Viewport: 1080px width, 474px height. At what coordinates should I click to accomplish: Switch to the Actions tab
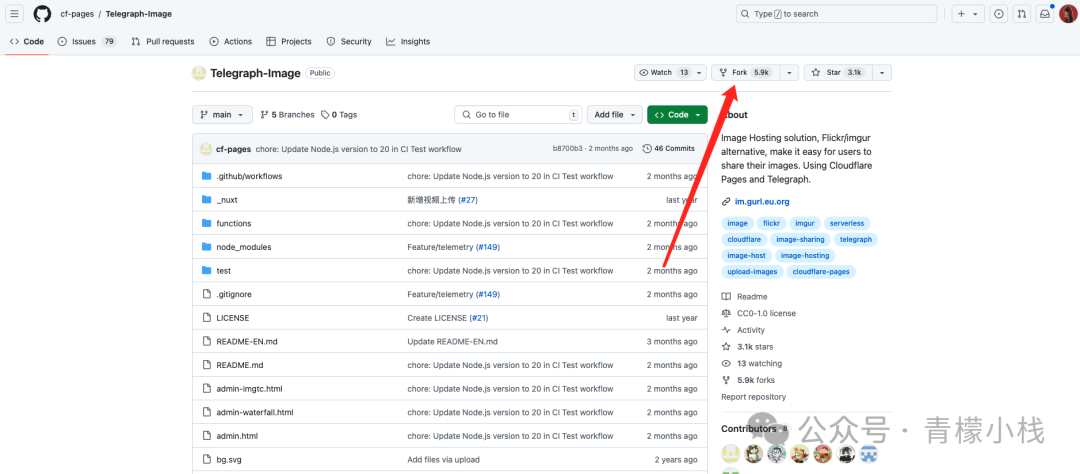point(231,41)
